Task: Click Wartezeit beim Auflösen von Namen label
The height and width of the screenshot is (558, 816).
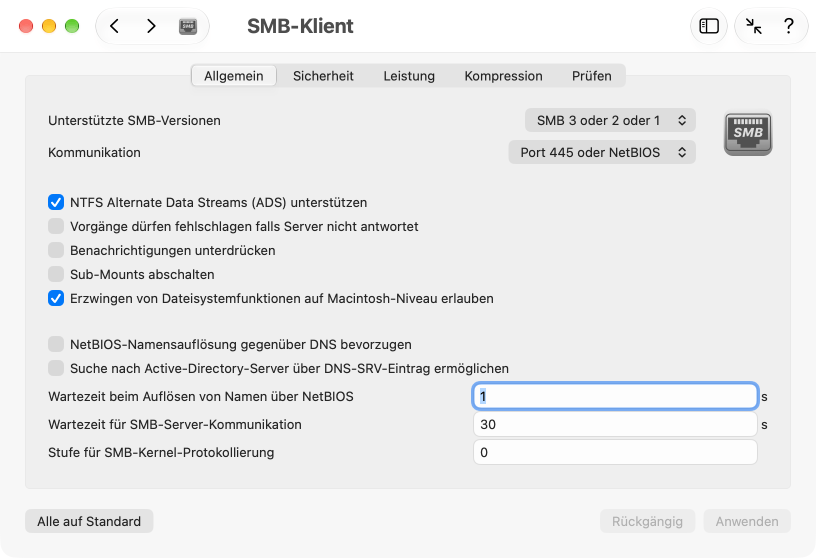Action: click(201, 396)
